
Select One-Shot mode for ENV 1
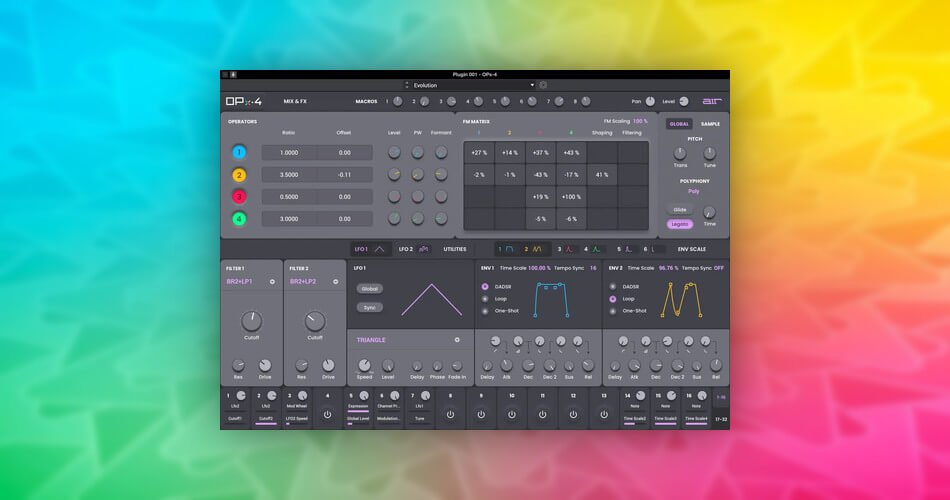(485, 311)
